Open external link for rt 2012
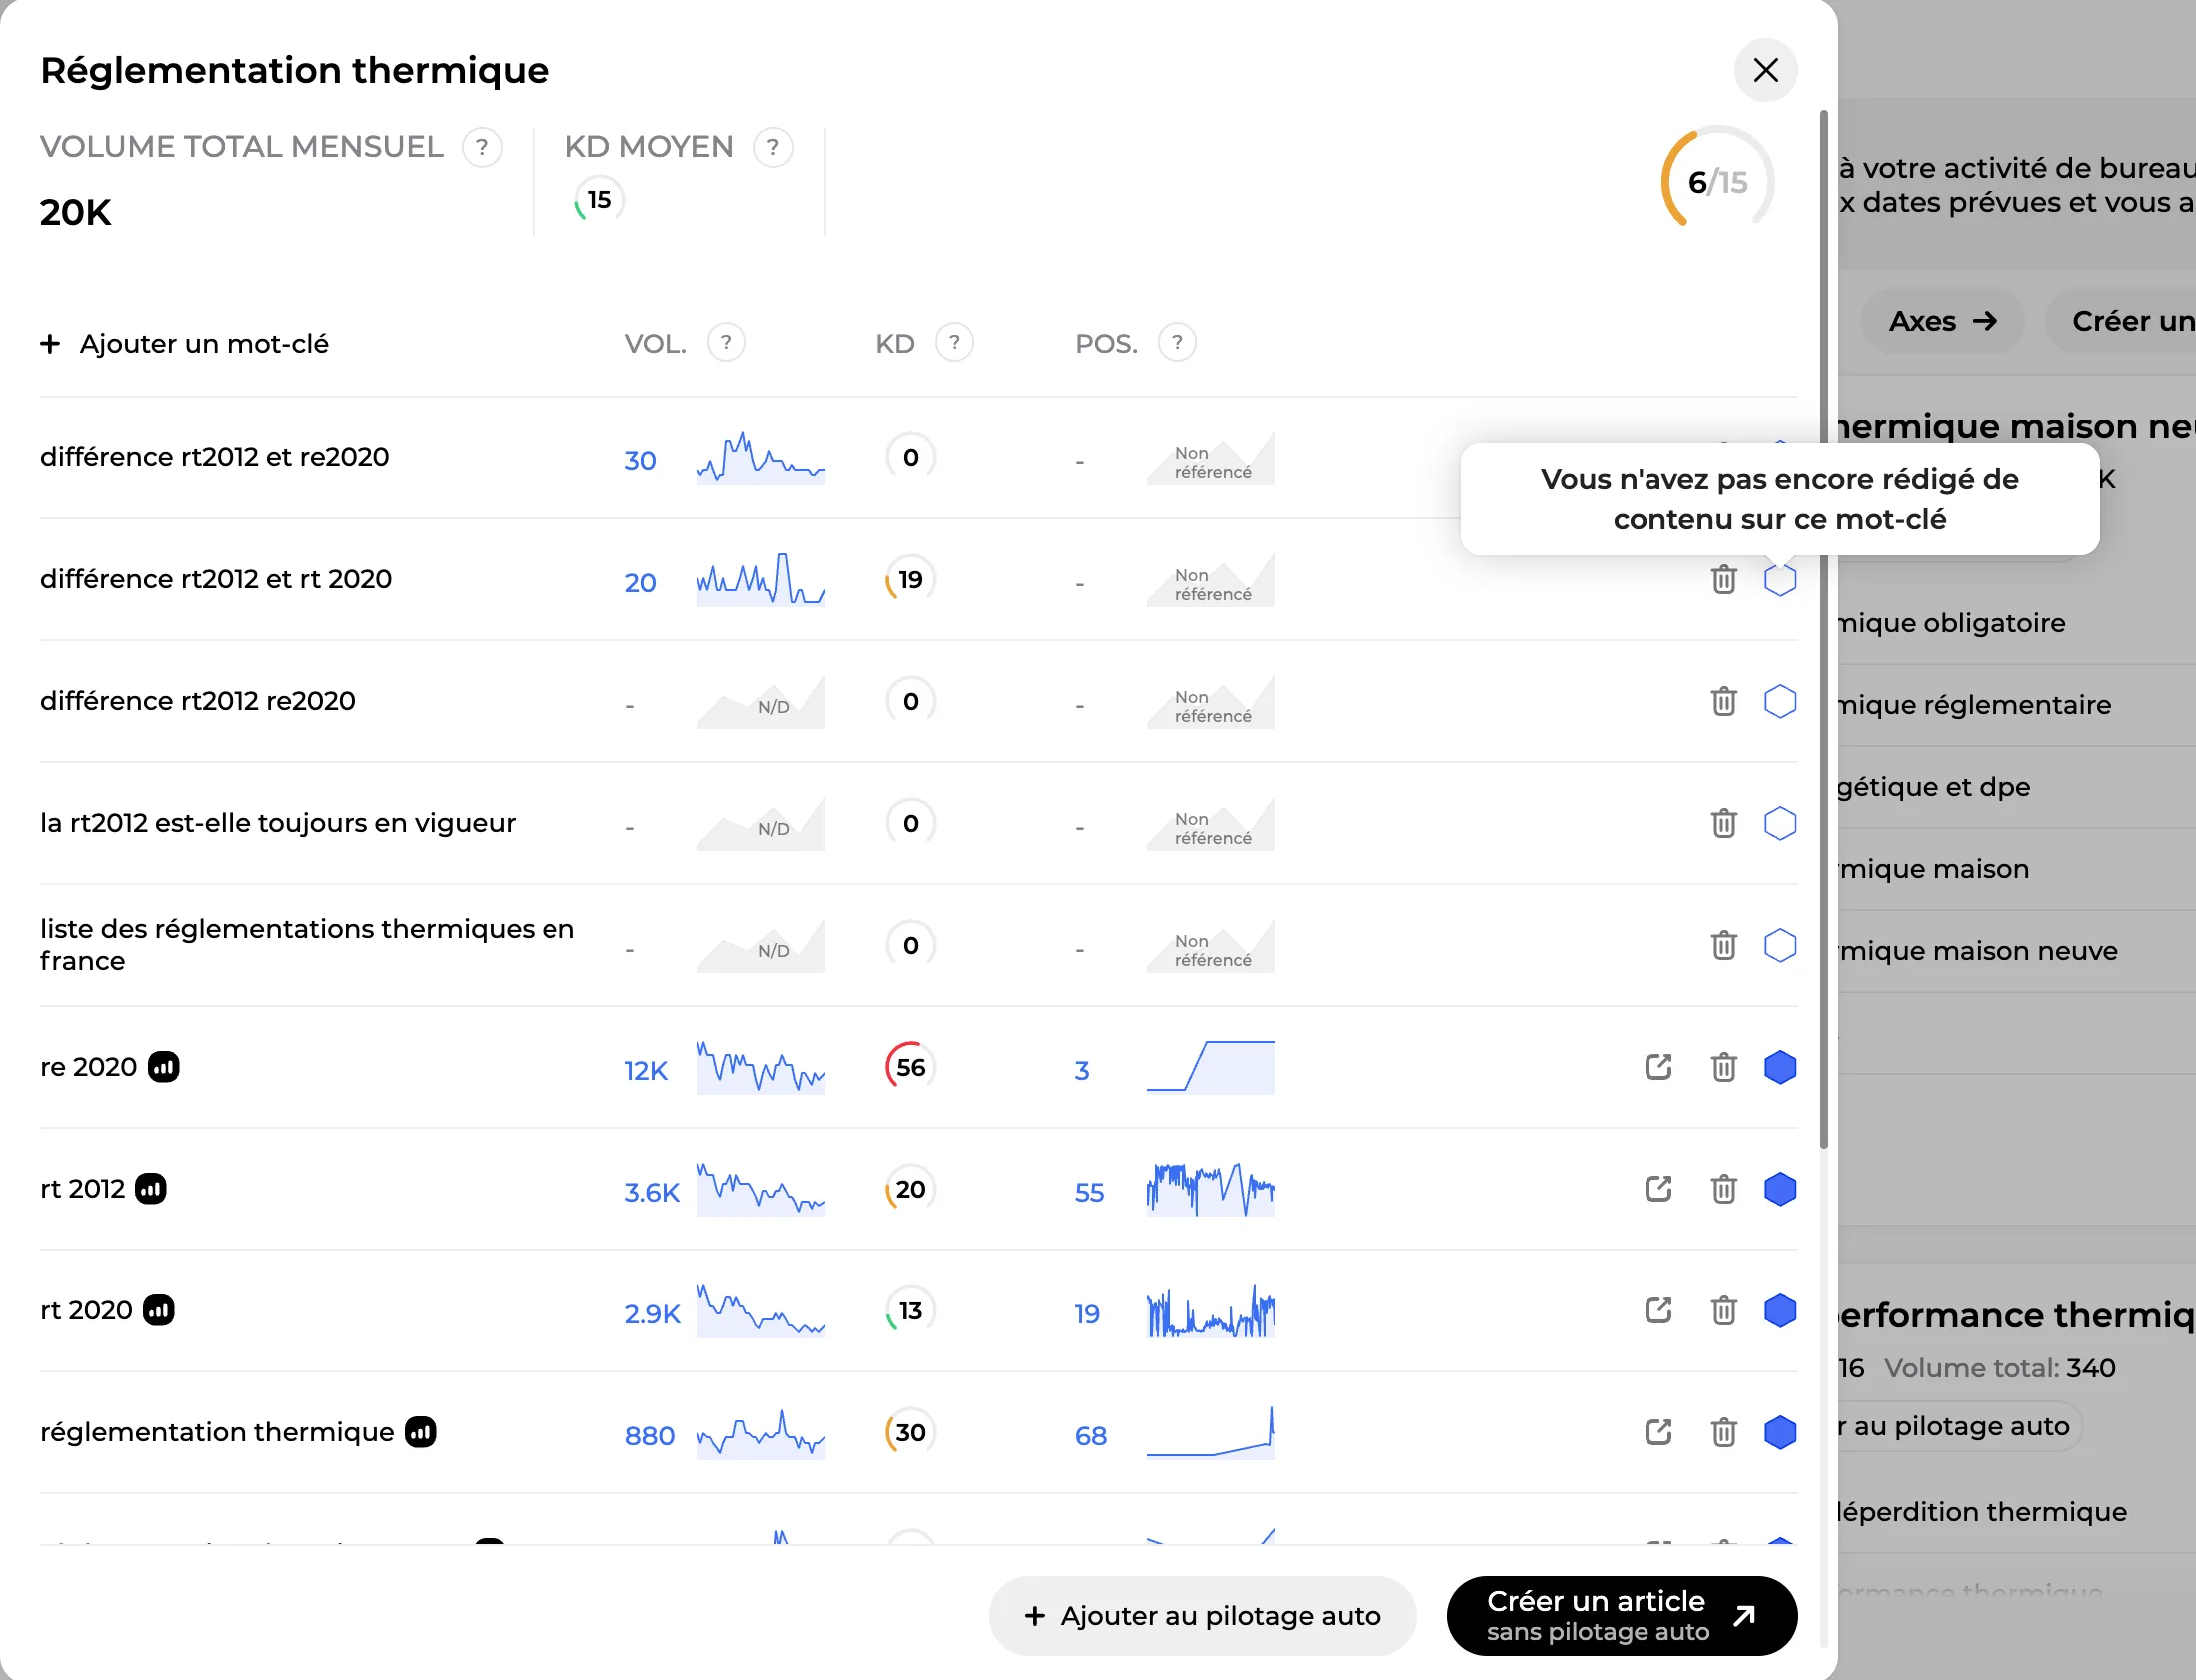Viewport: 2196px width, 1680px height. pos(1658,1189)
